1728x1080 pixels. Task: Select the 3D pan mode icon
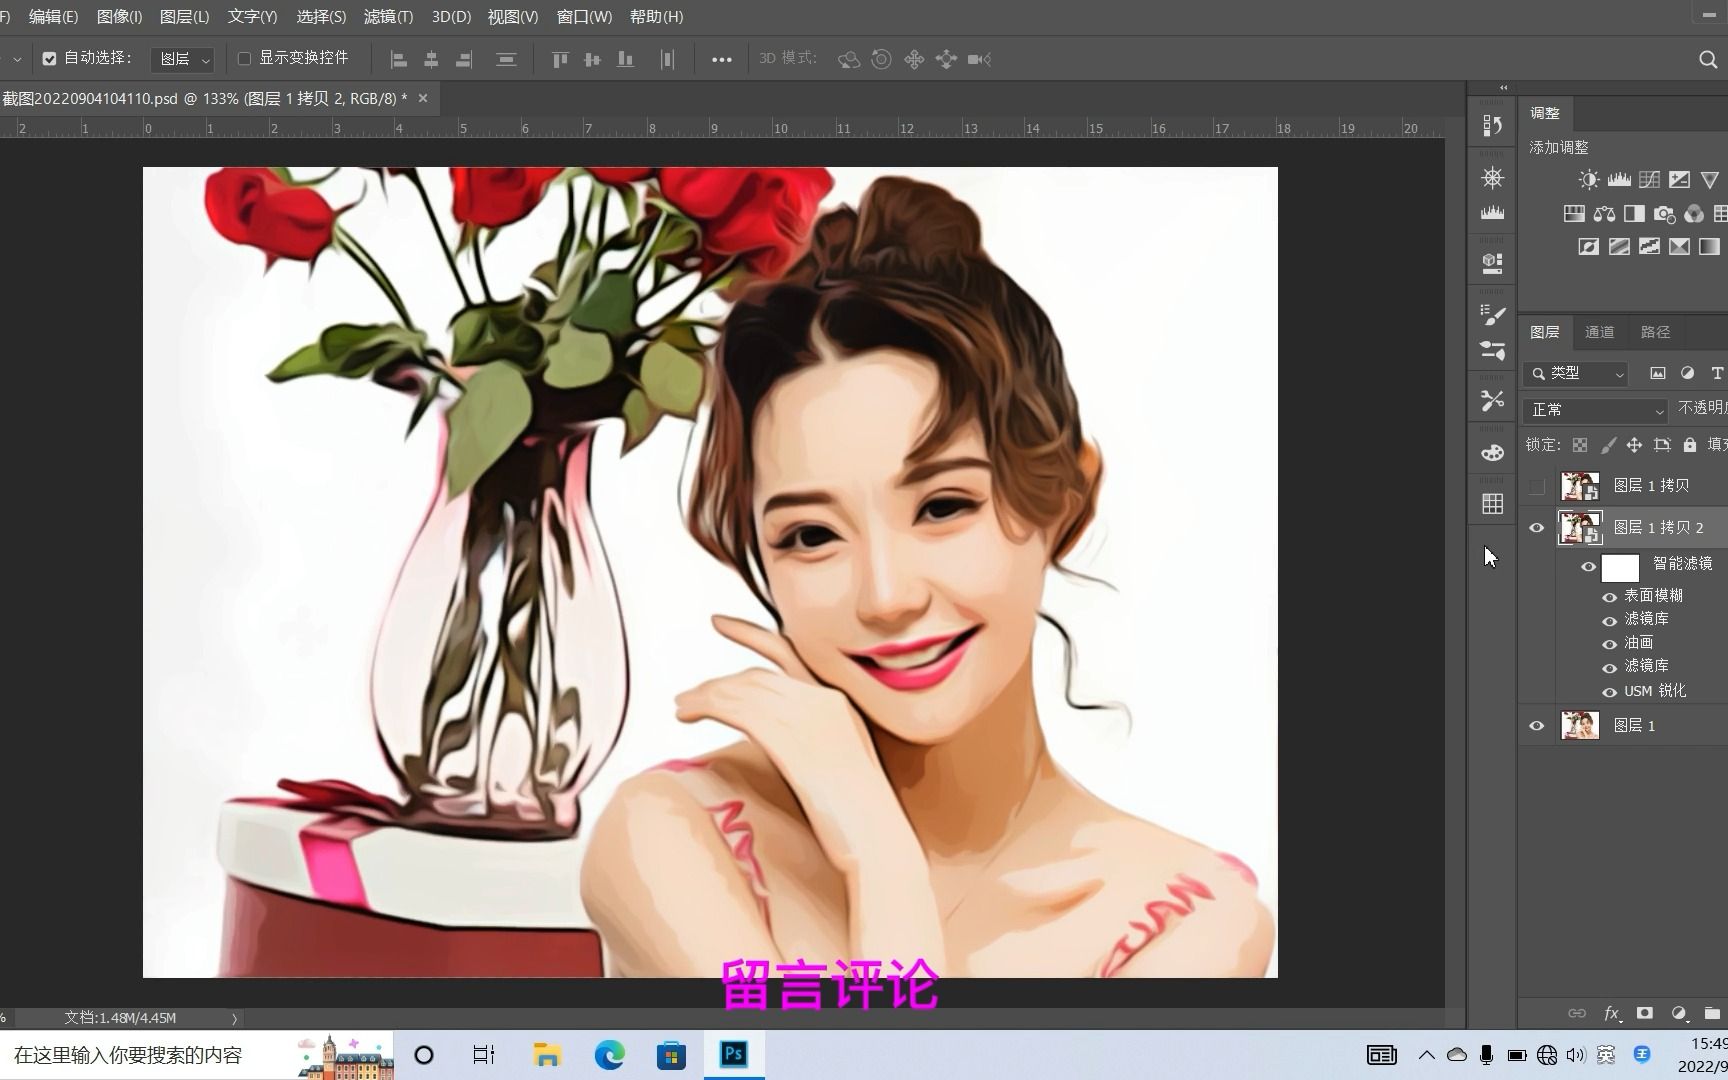click(x=914, y=60)
